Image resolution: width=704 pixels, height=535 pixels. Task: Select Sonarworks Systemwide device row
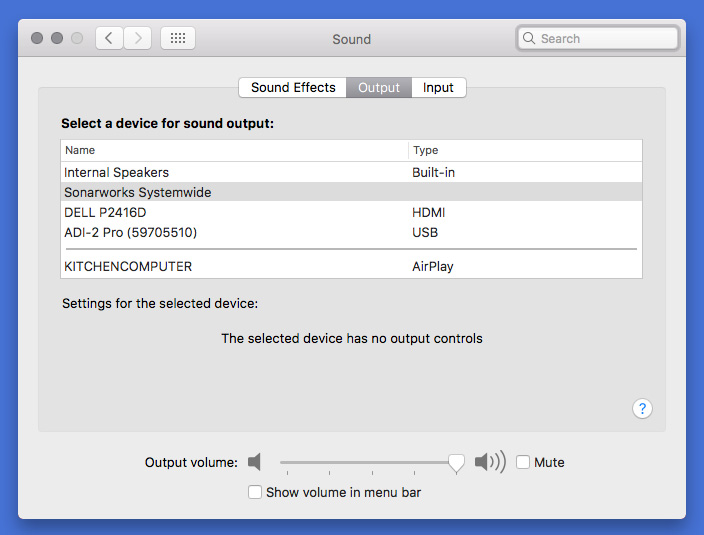[352, 192]
